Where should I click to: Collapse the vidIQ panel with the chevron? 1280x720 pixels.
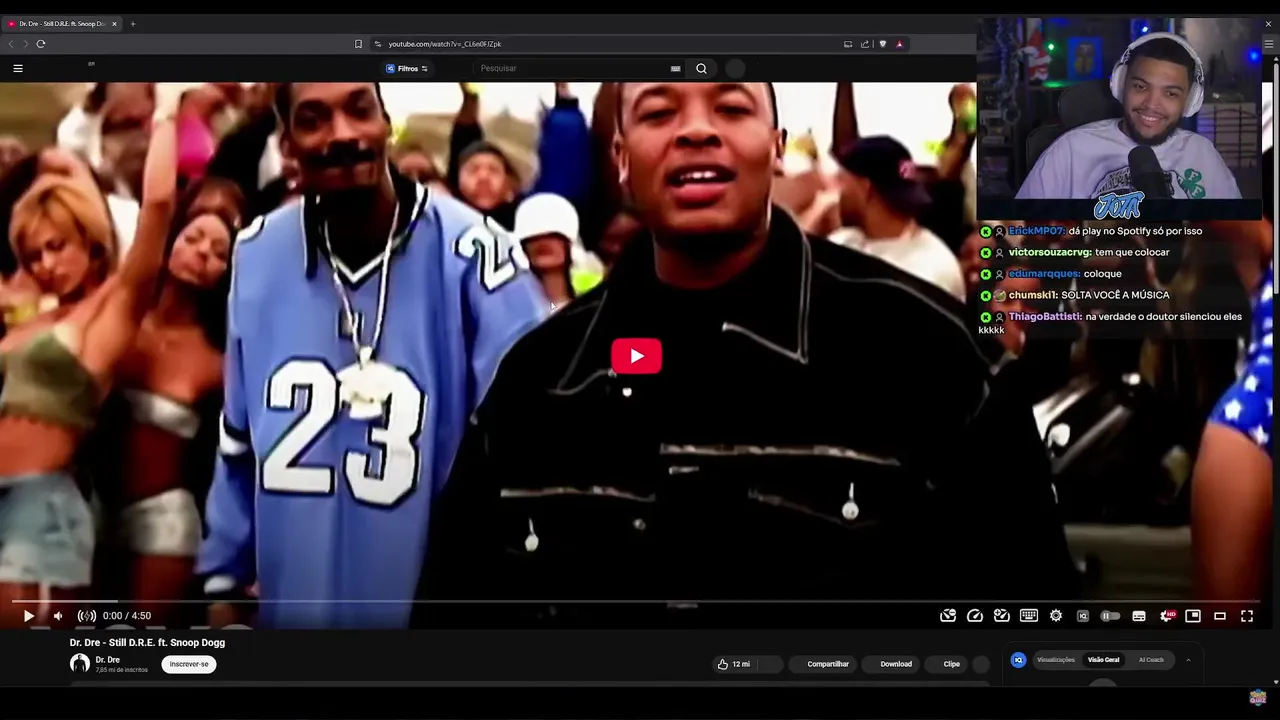point(1188,660)
